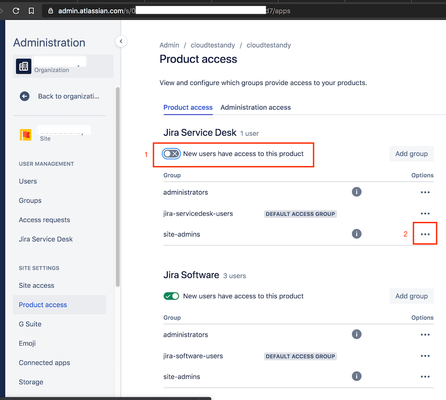Open options menu for Service Desk site-admins
The width and height of the screenshot is (446, 400).
[425, 234]
